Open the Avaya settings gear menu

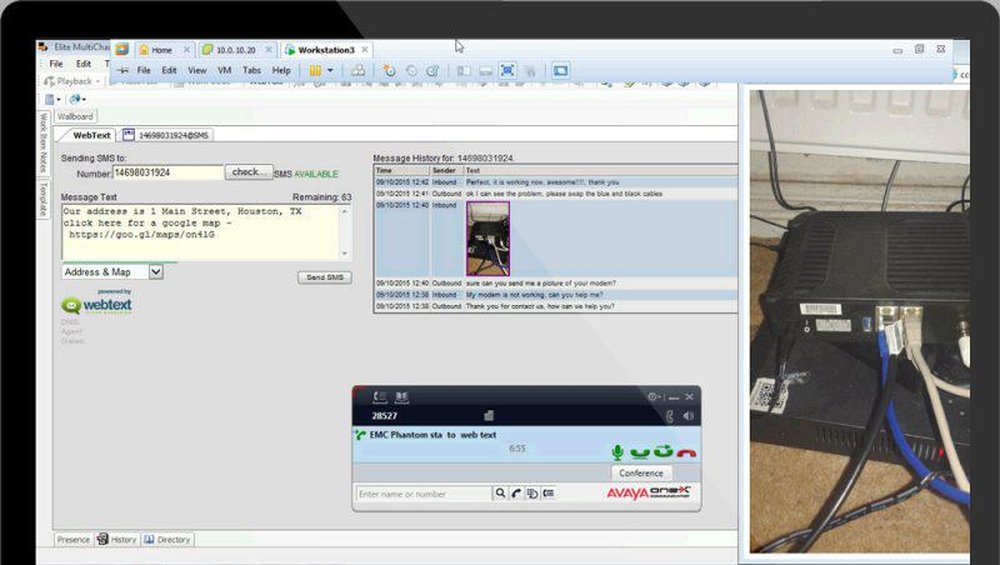[x=654, y=397]
